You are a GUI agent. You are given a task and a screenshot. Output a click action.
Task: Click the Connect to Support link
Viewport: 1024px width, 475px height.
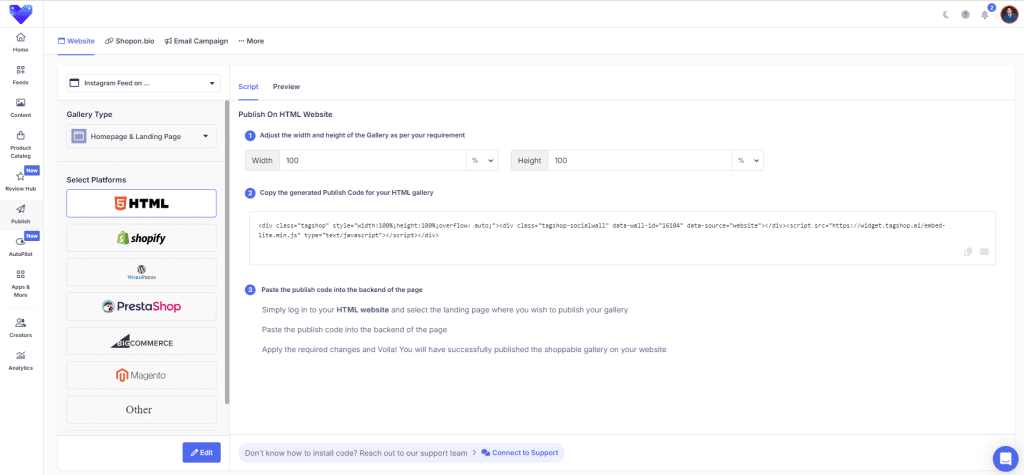[519, 453]
